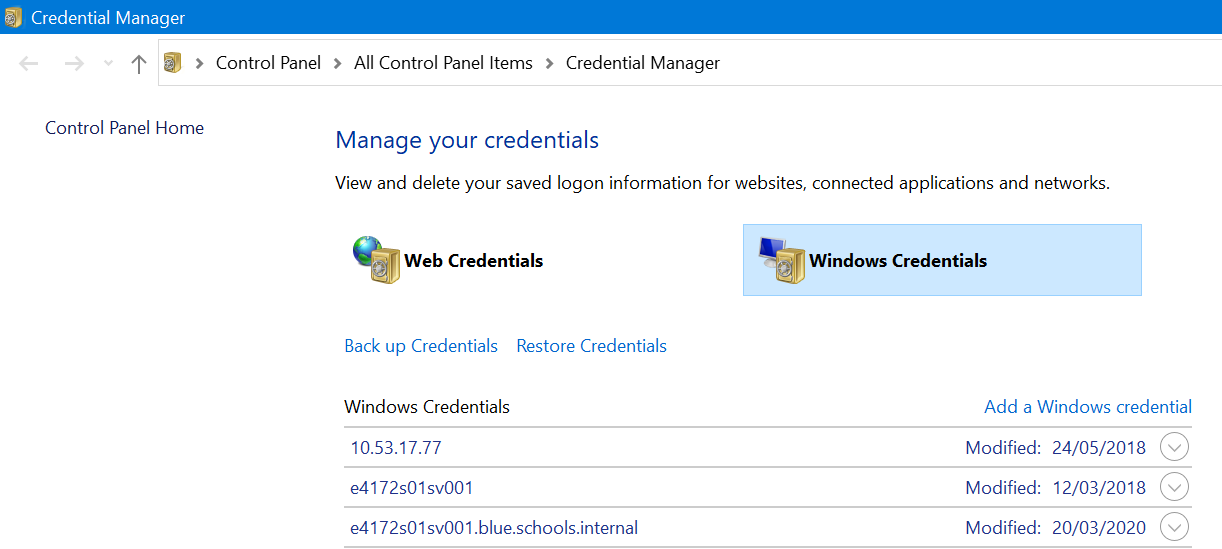Click the address bar vault icon
Image resolution: width=1222 pixels, height=549 pixels.
pyautogui.click(x=173, y=63)
